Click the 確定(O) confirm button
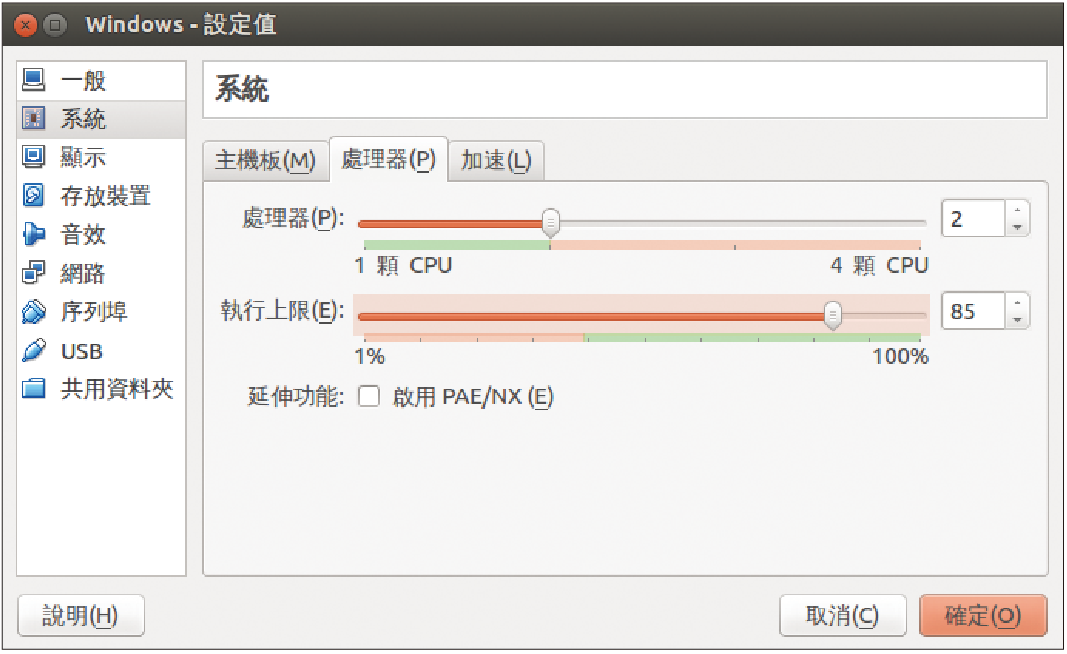Viewport: 1067px width, 654px height. 983,615
